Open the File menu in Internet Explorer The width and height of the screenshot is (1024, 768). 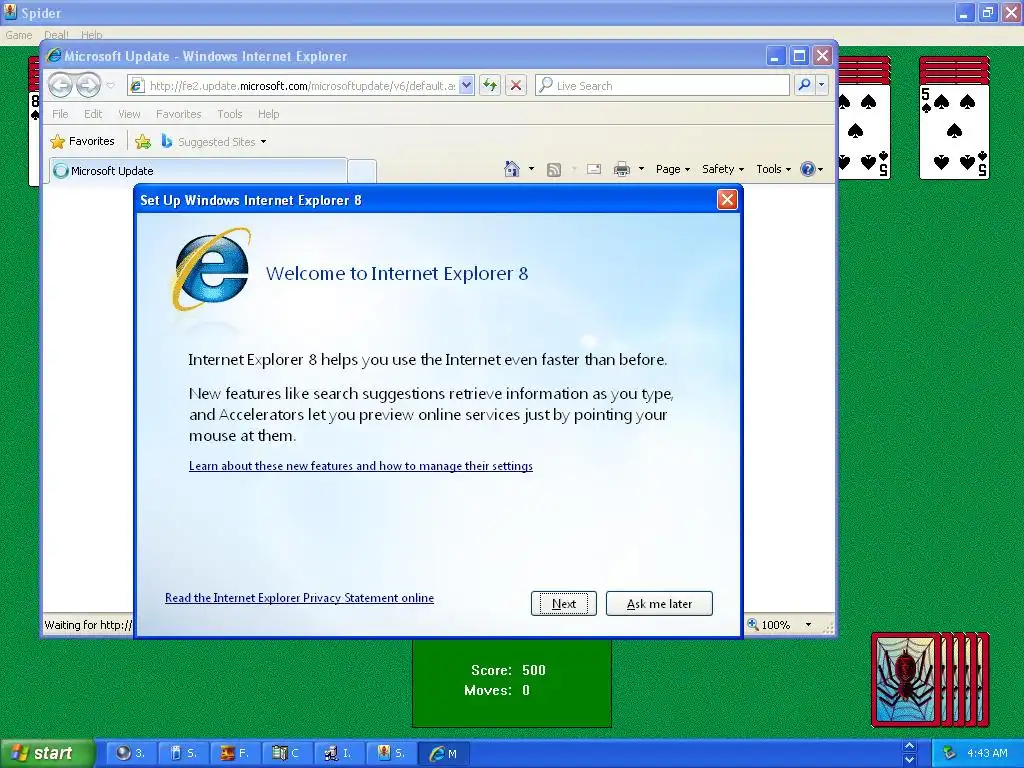tap(60, 114)
